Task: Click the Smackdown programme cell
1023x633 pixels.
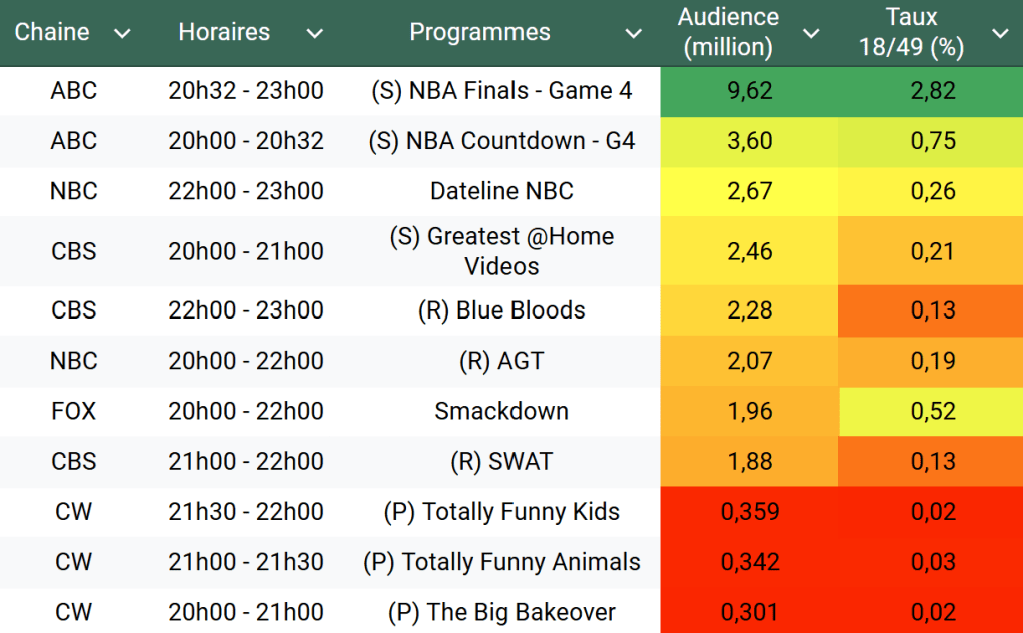Action: point(501,411)
